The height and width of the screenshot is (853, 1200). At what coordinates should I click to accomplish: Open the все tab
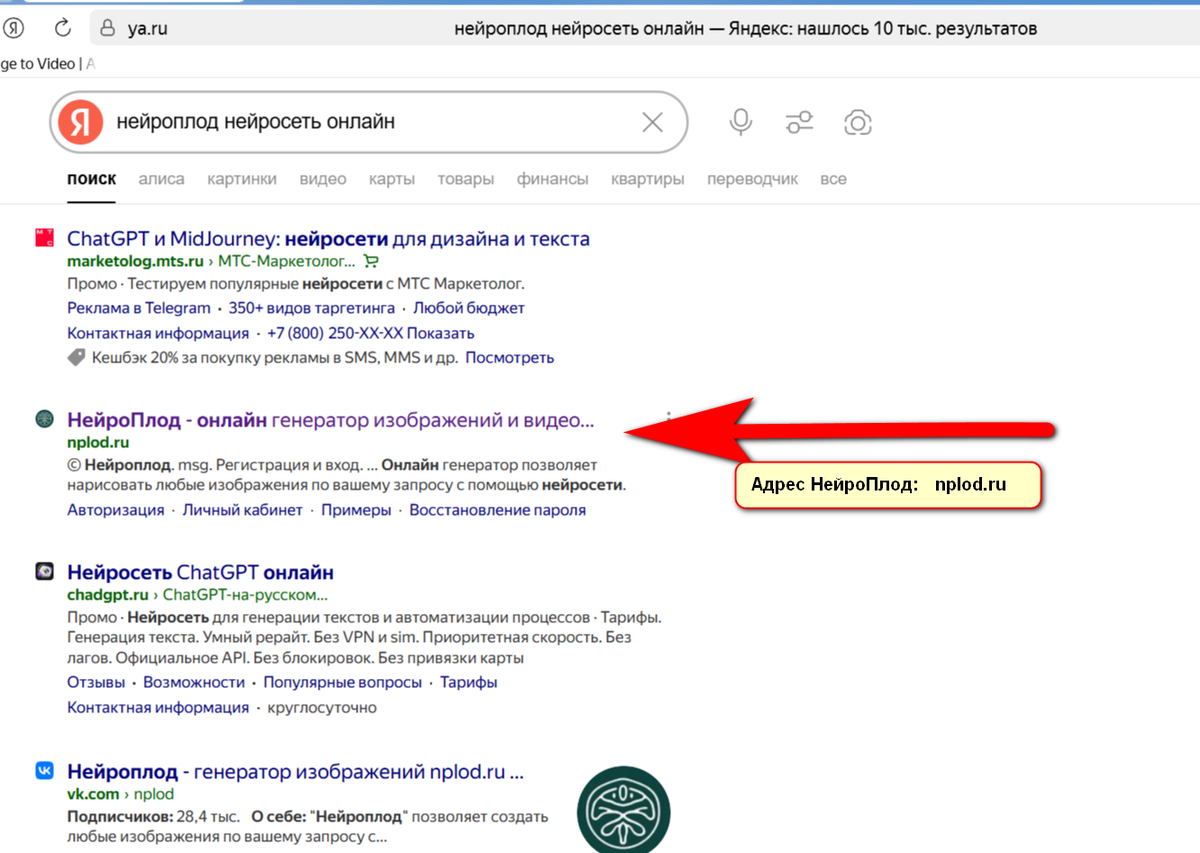pyautogui.click(x=833, y=179)
